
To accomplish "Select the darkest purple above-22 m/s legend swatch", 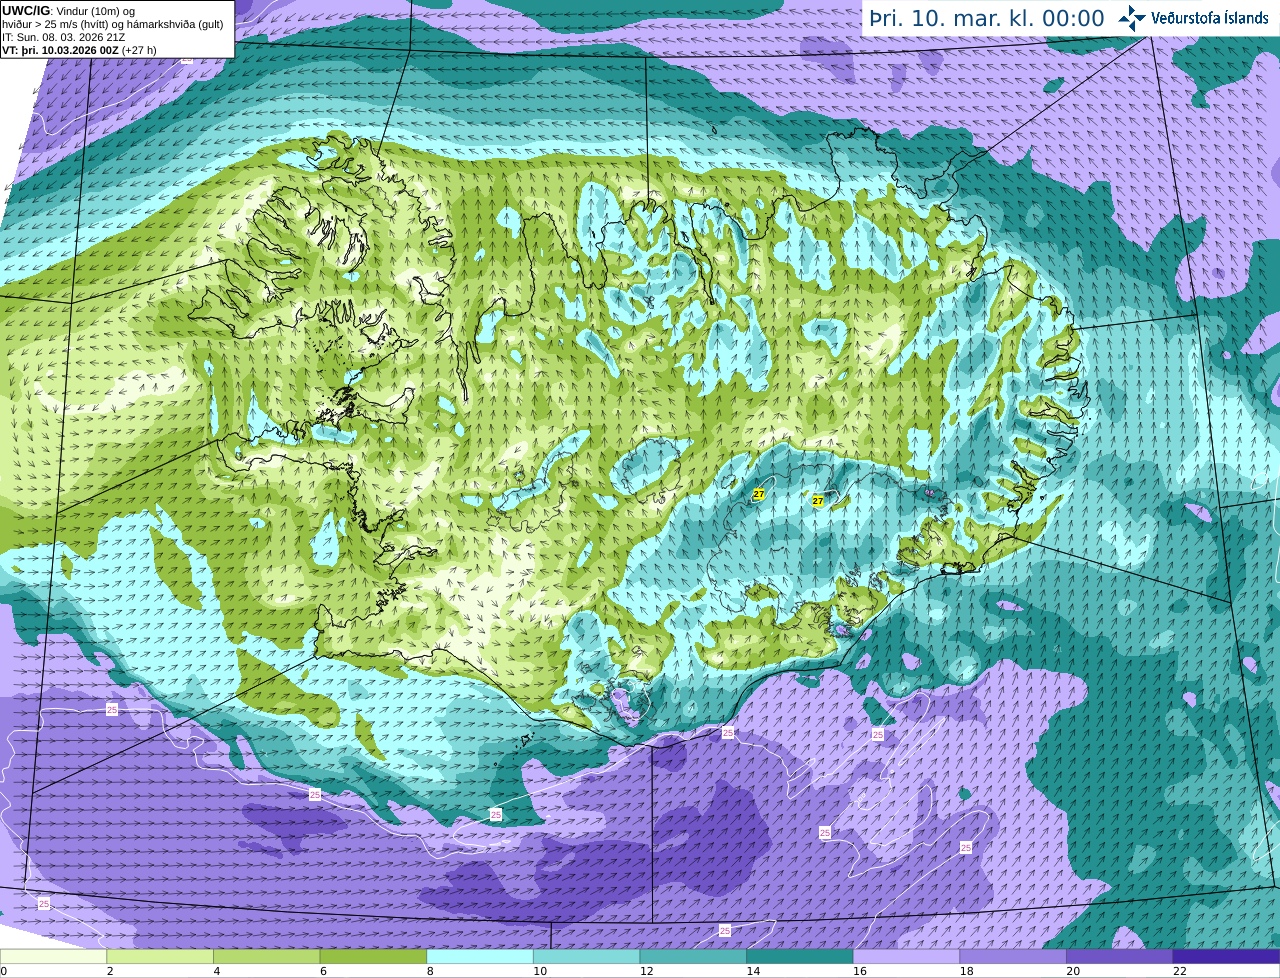I will click(1227, 957).
